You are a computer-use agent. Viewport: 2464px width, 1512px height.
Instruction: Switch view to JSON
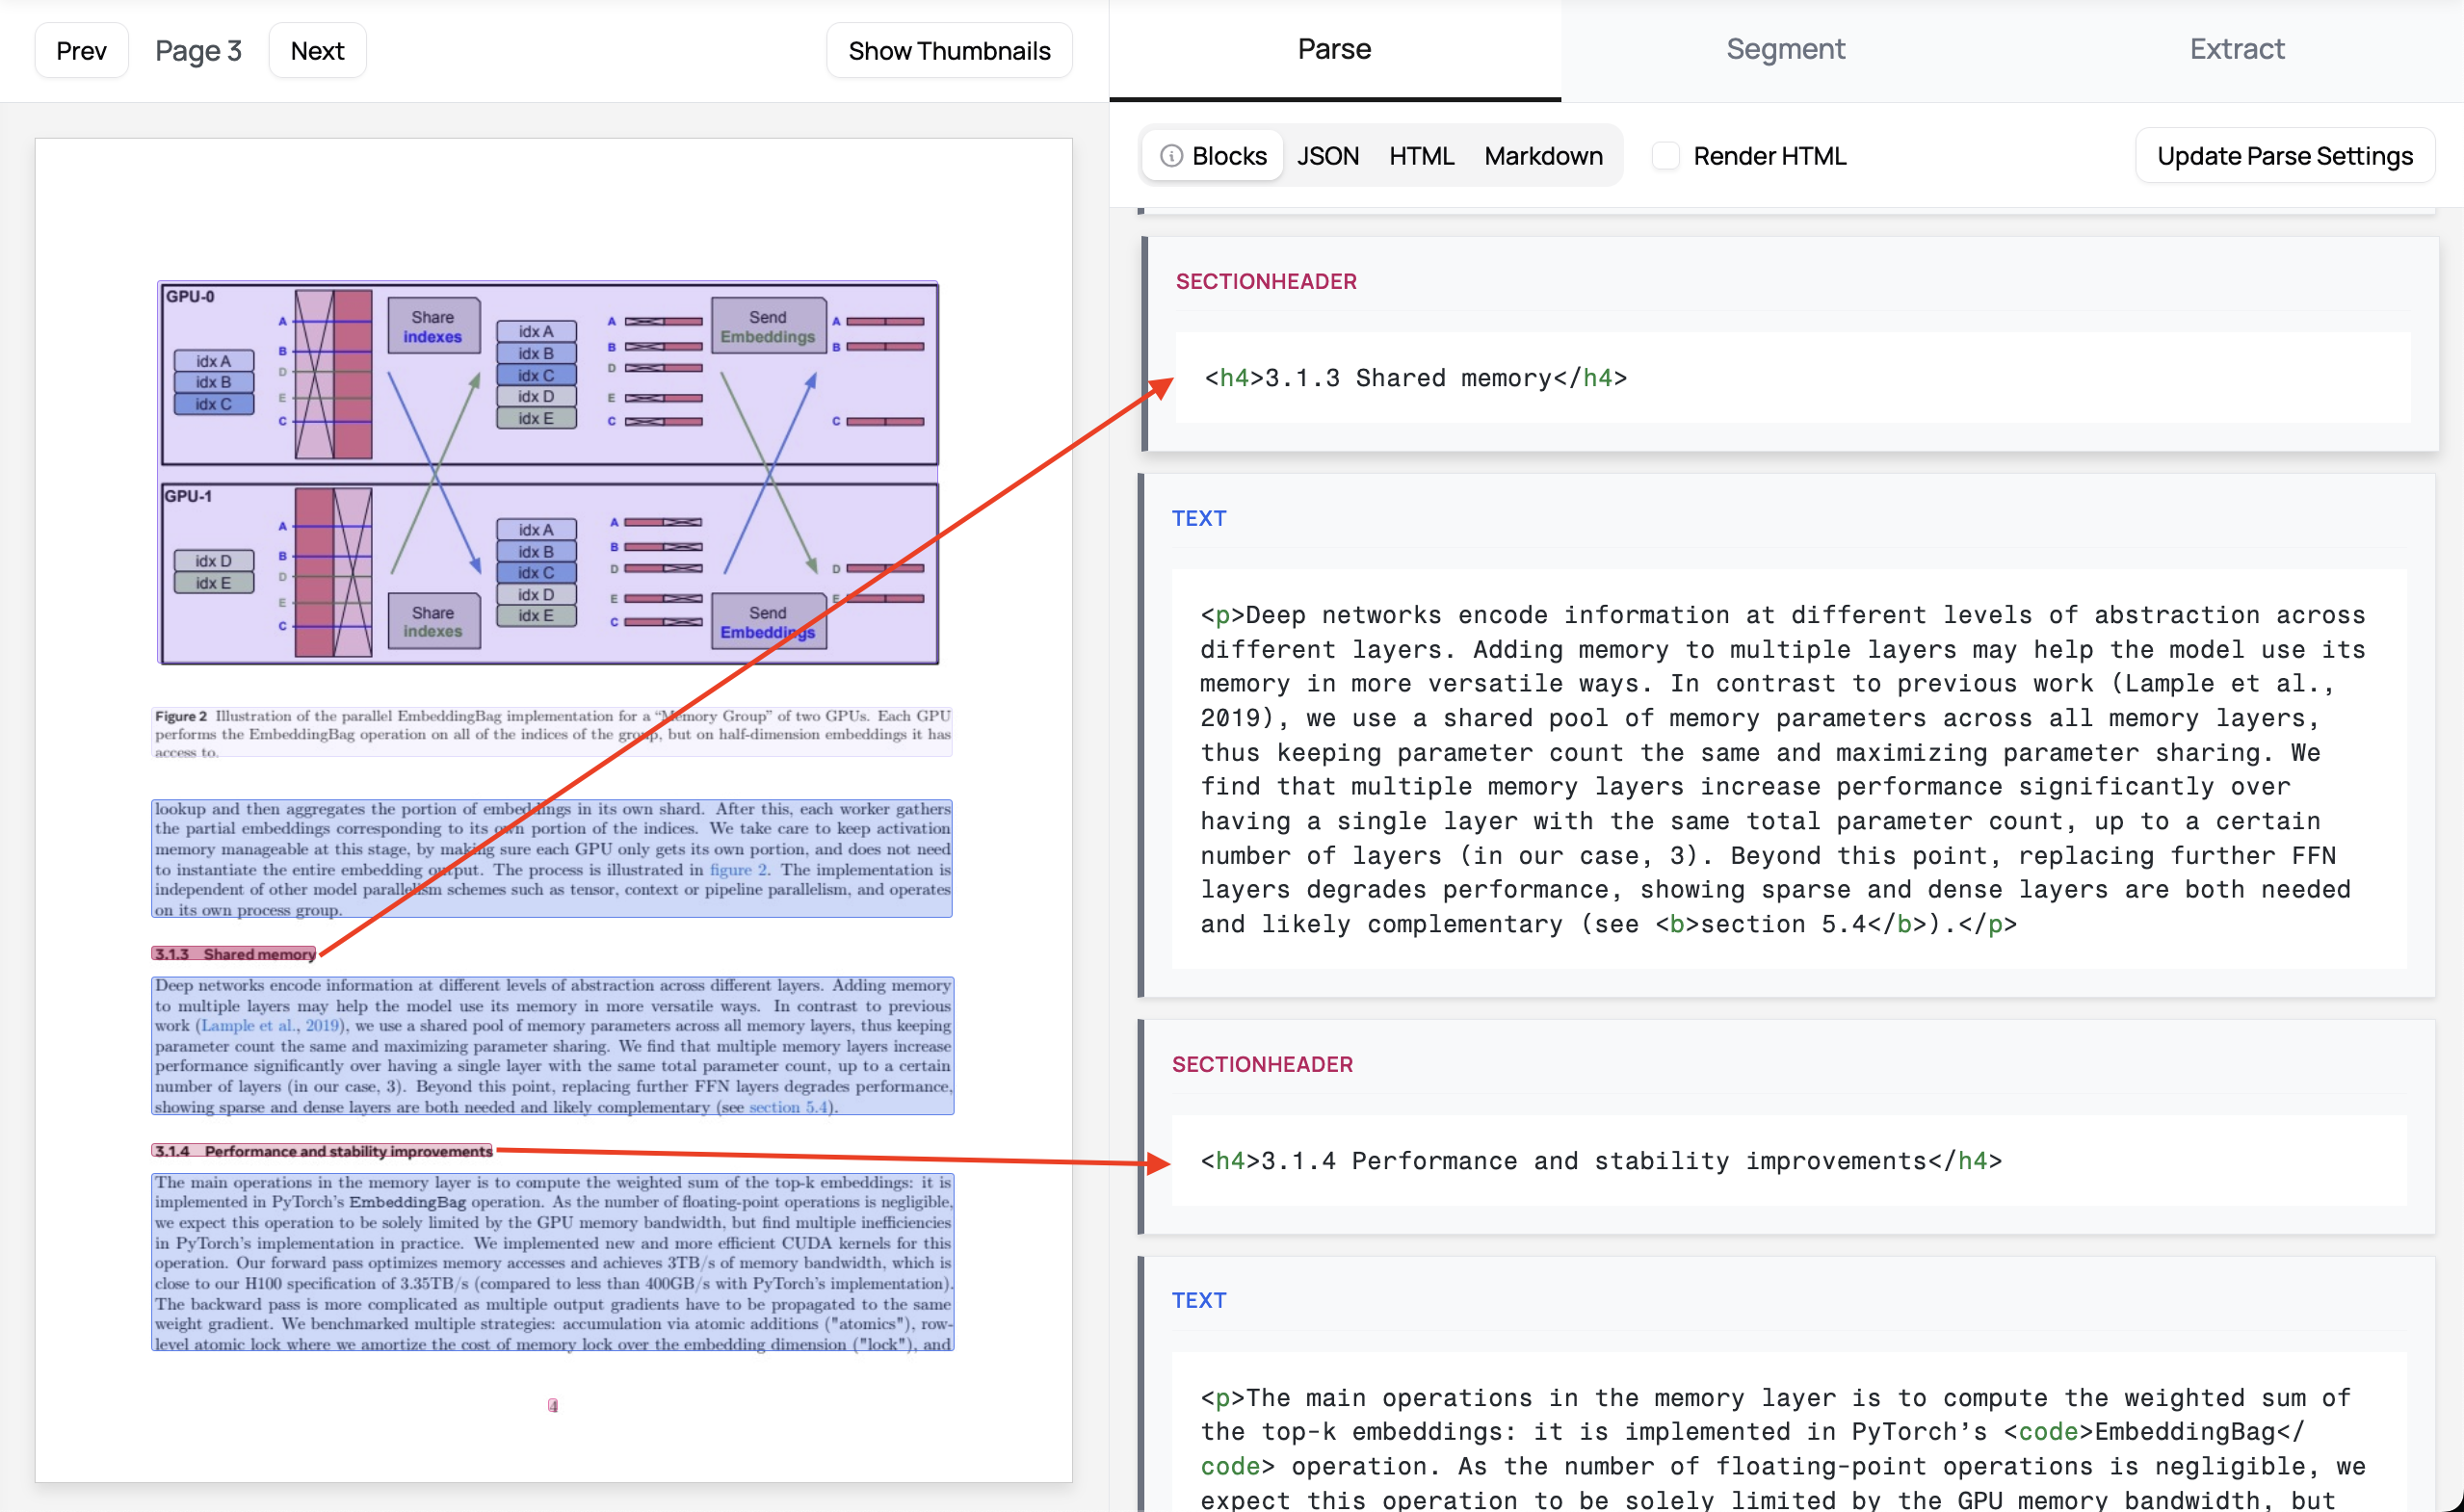[1327, 156]
